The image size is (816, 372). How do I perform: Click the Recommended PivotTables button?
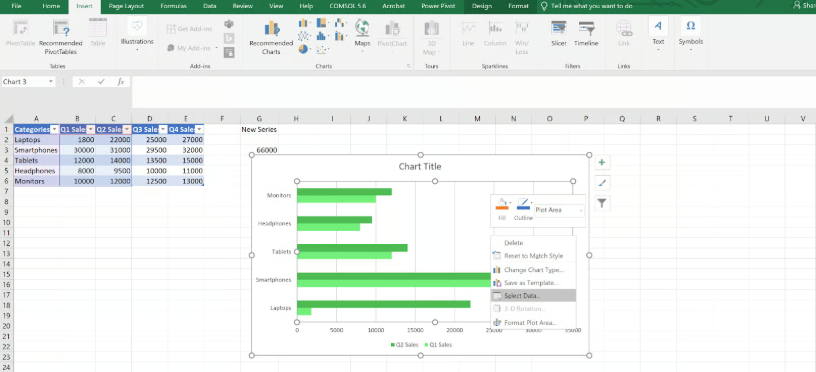[x=60, y=36]
